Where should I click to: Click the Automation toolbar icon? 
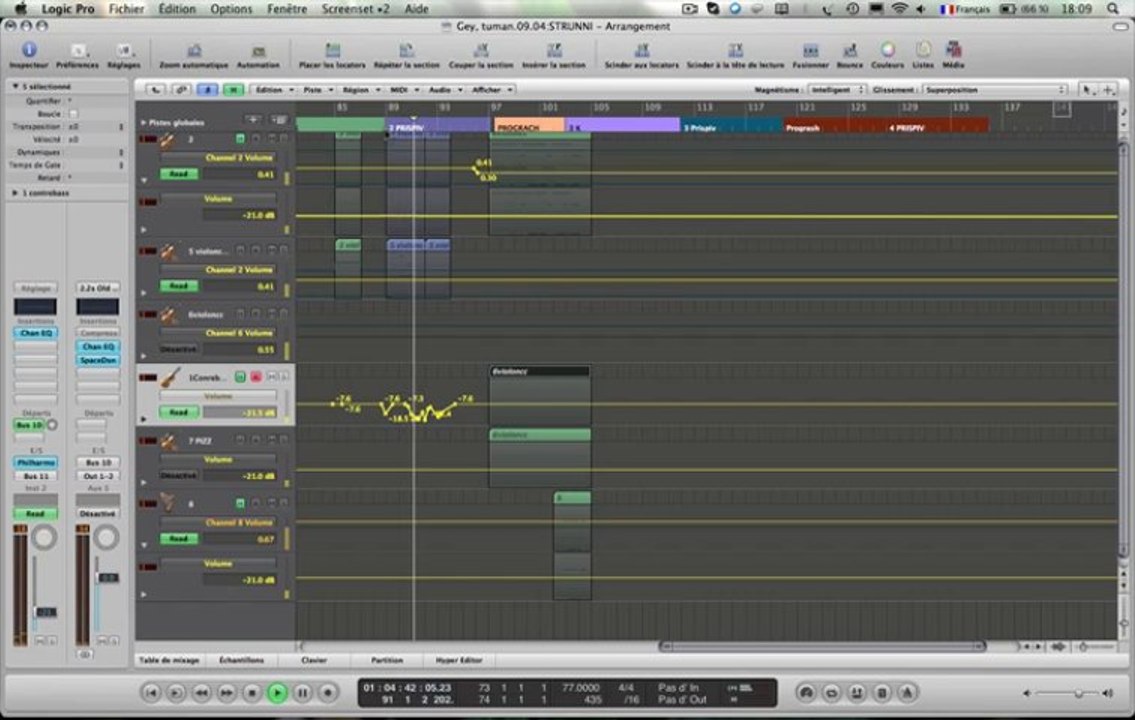258,51
